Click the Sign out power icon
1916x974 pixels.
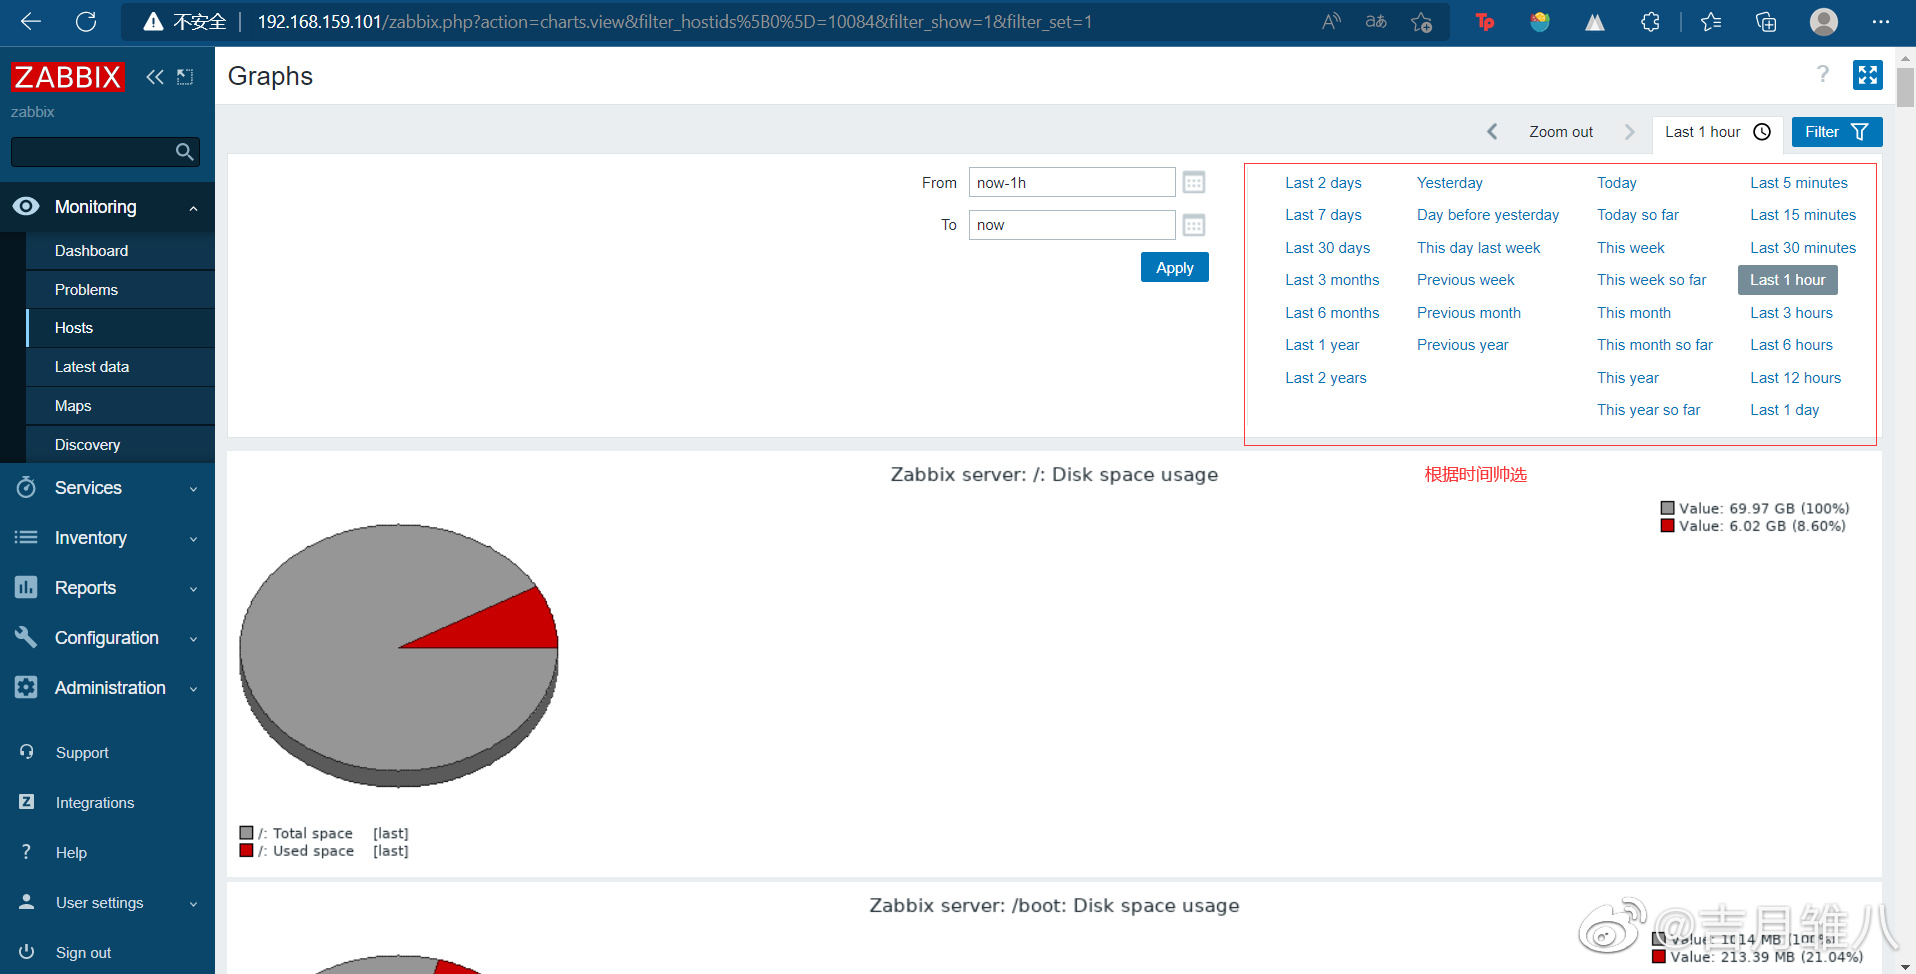pyautogui.click(x=27, y=951)
